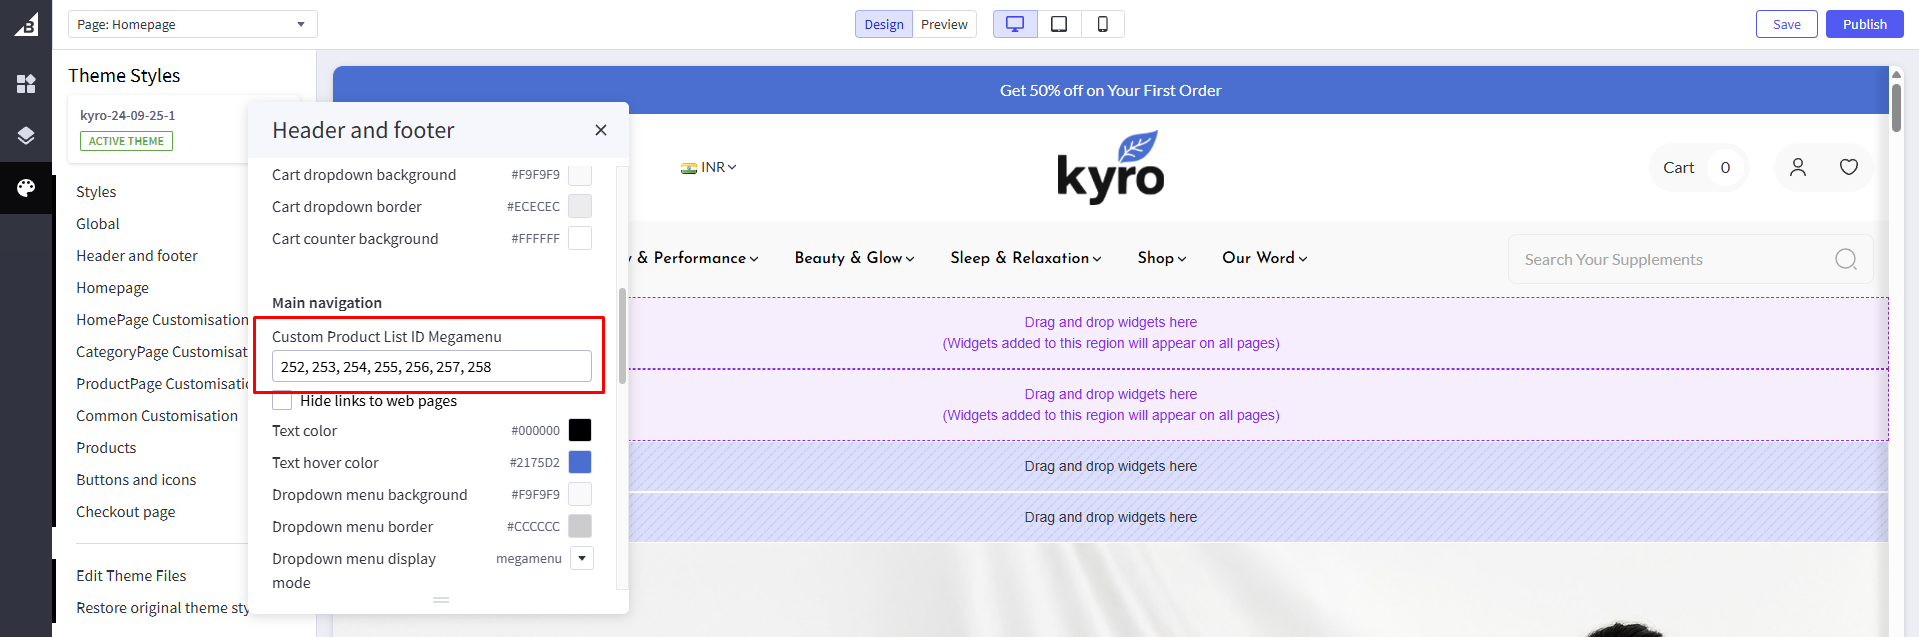Image resolution: width=1919 pixels, height=637 pixels.
Task: Switch to tablet viewport icon
Action: click(x=1059, y=24)
